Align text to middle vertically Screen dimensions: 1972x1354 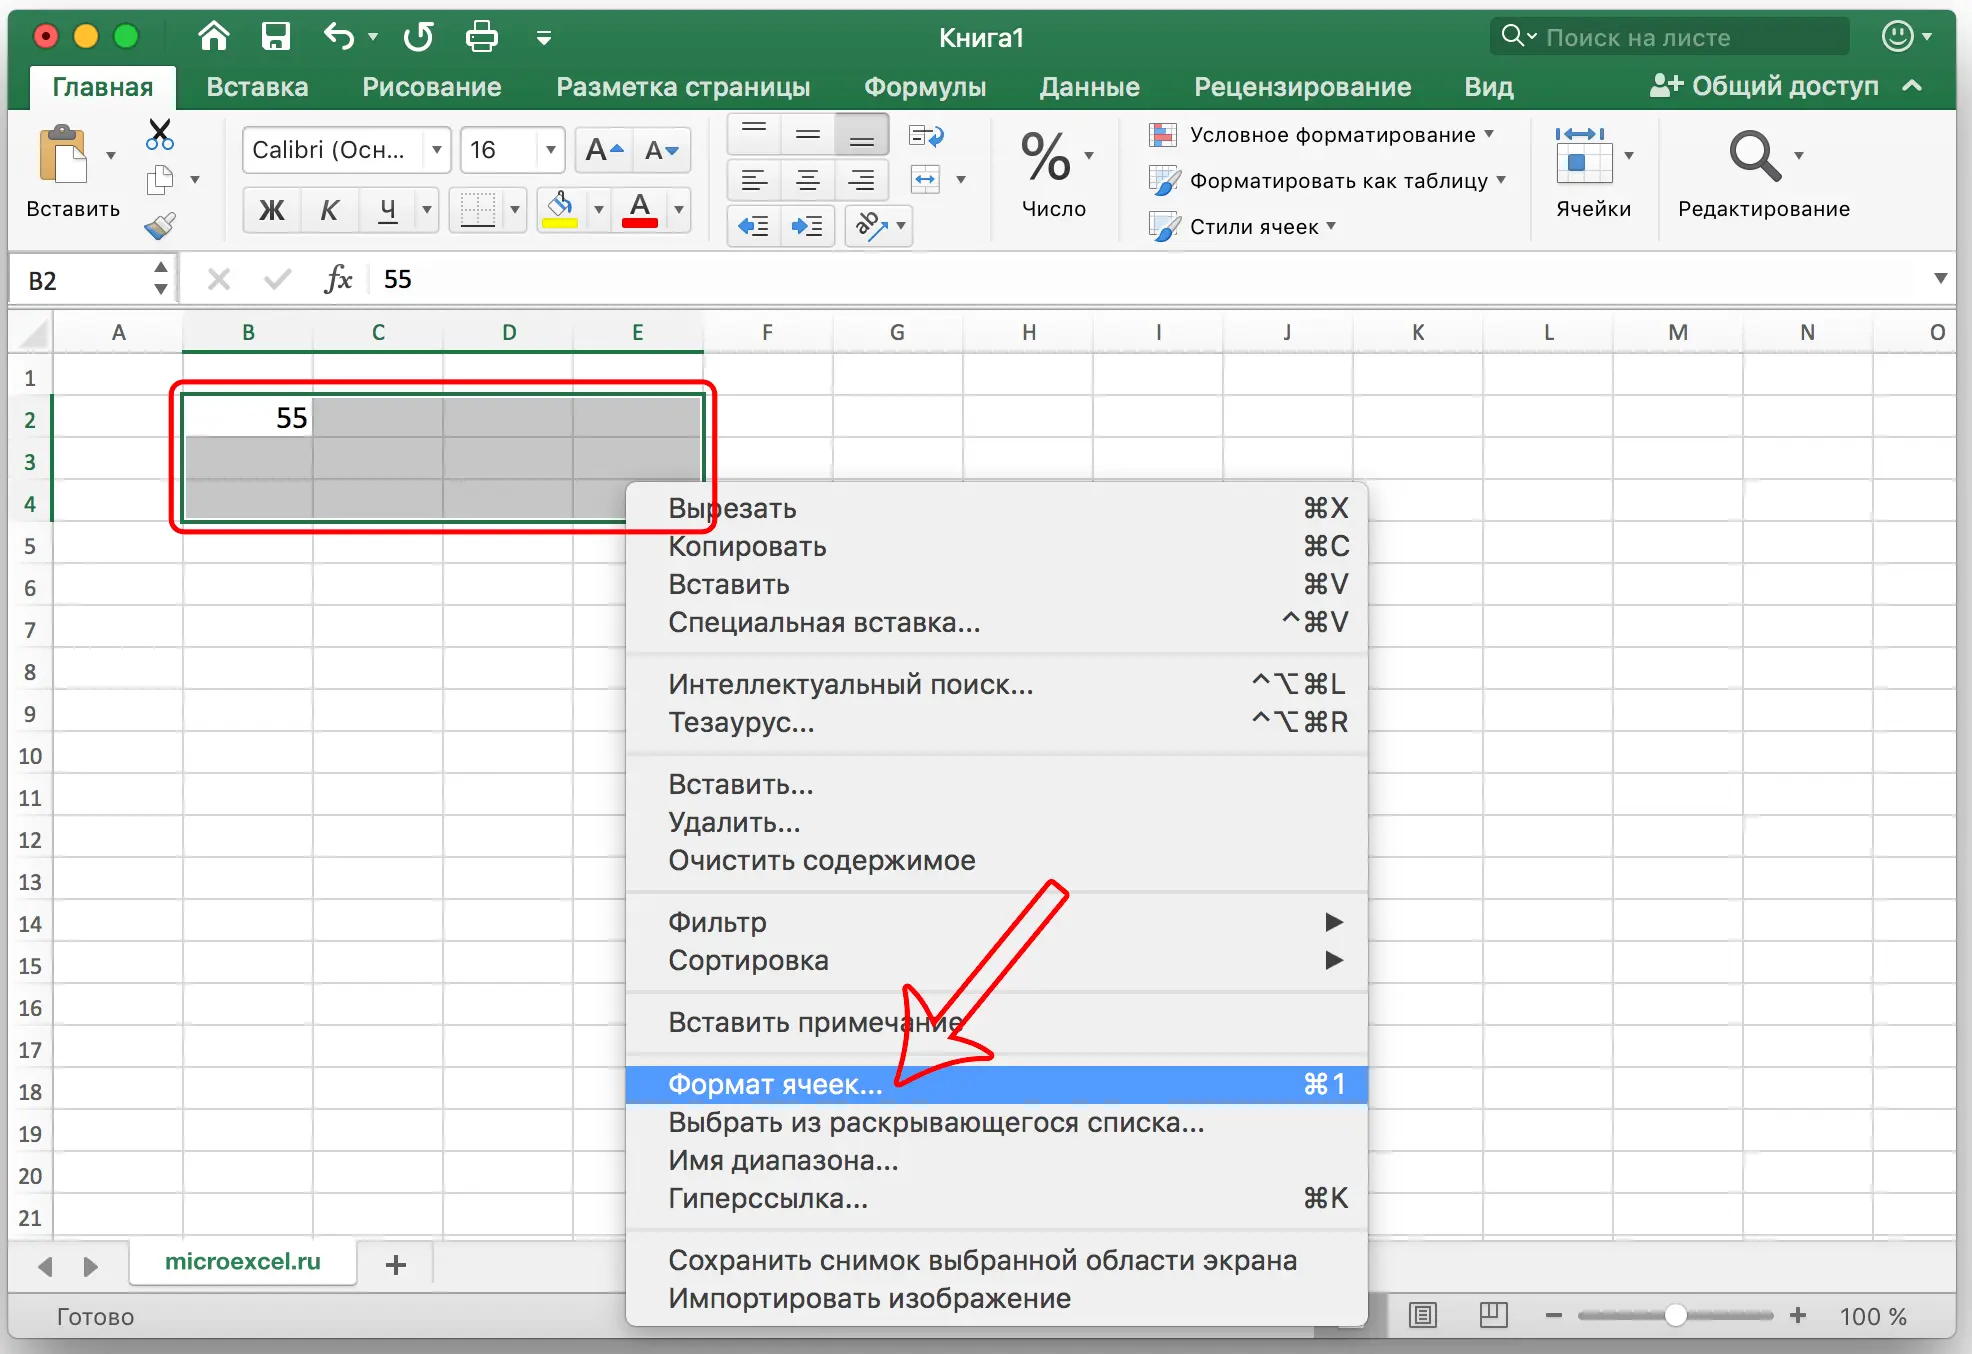tap(808, 134)
